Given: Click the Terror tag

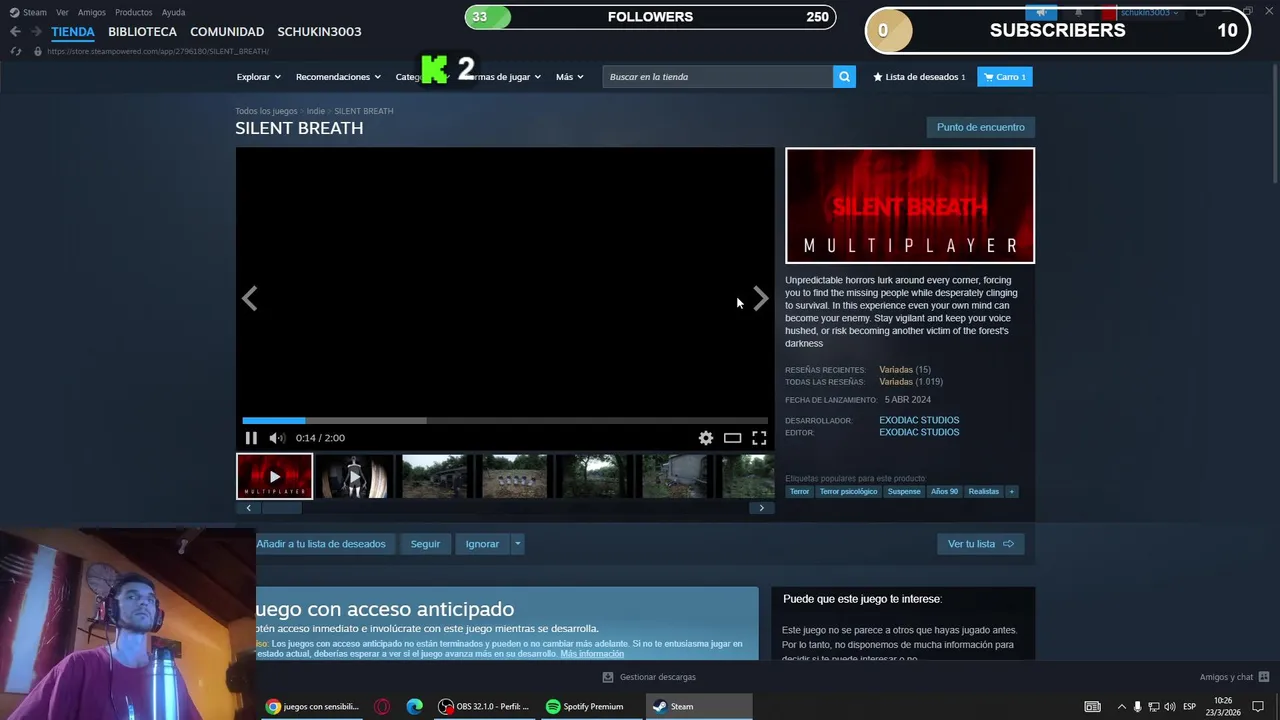Looking at the screenshot, I should click(799, 491).
